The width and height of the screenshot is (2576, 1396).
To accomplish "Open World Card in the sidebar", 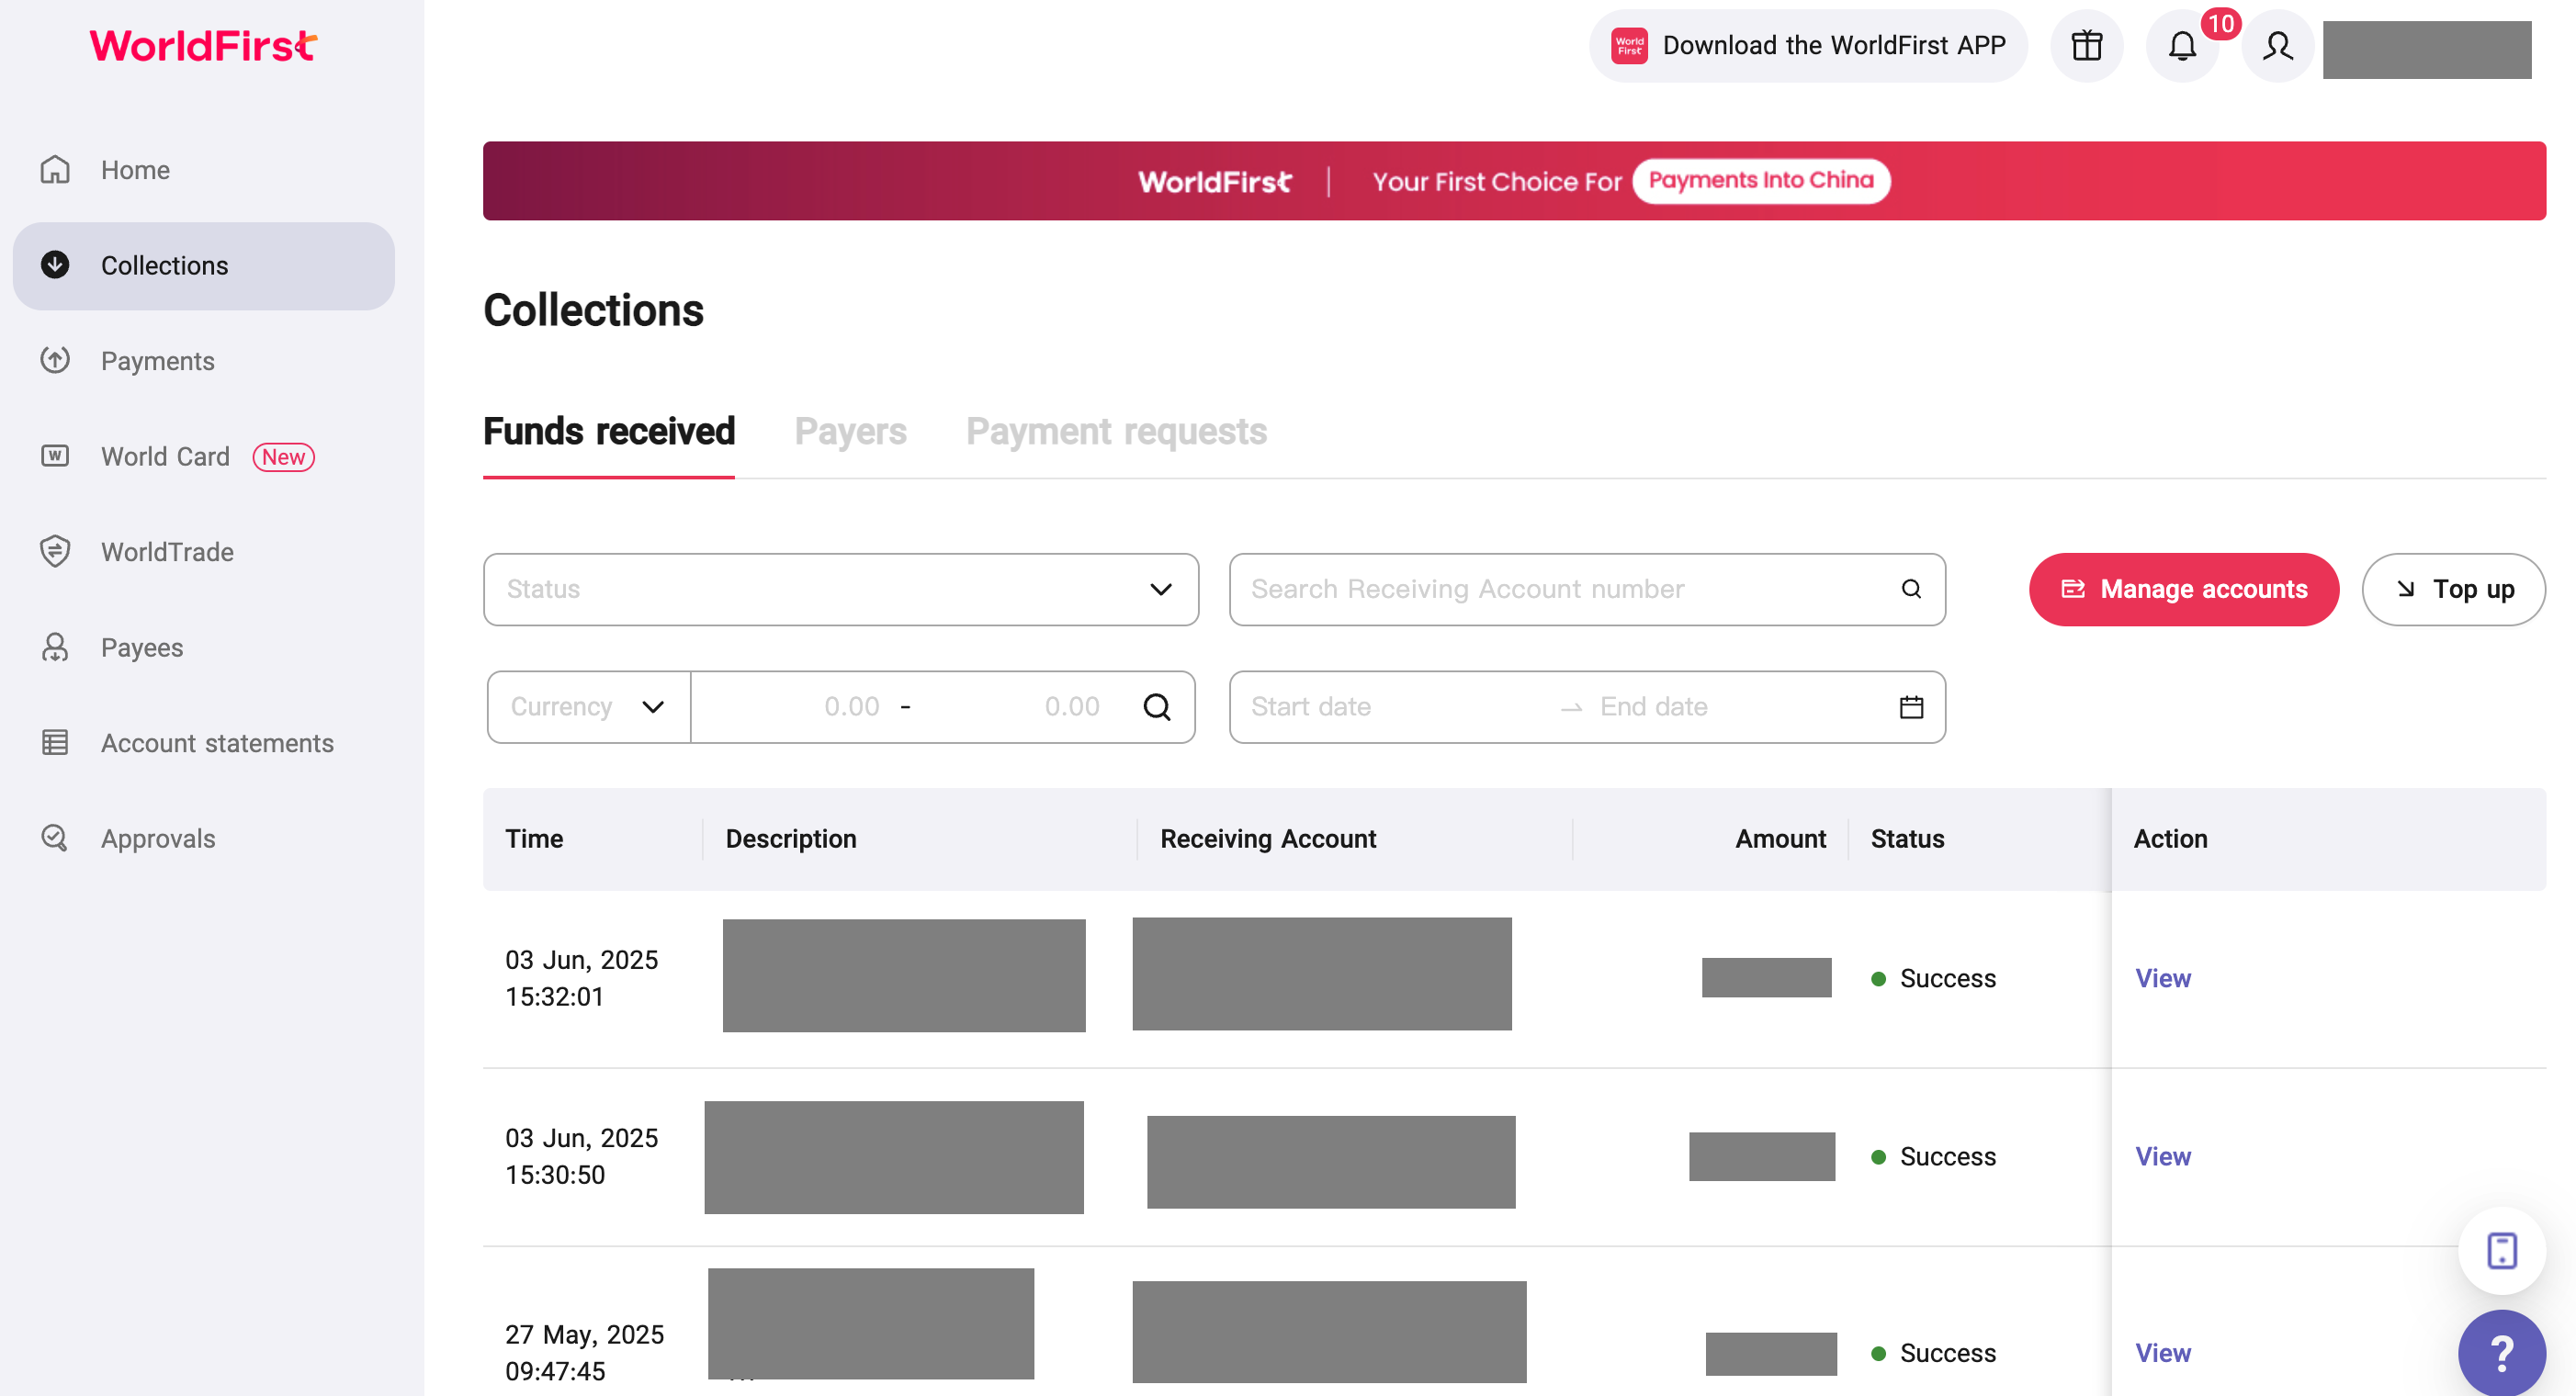I will pyautogui.click(x=203, y=456).
